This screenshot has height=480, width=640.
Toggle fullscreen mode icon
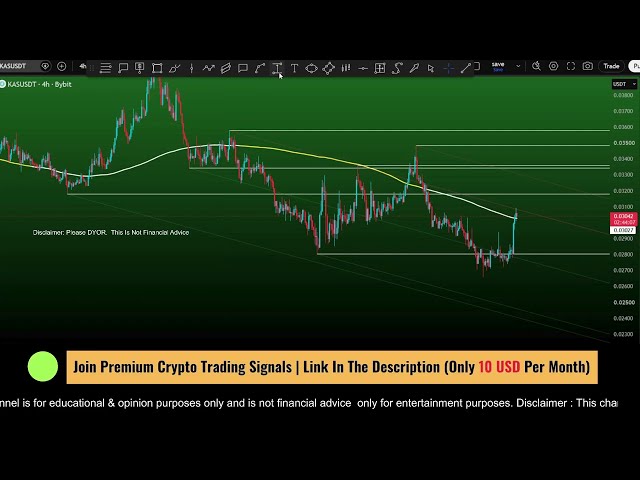(x=571, y=66)
